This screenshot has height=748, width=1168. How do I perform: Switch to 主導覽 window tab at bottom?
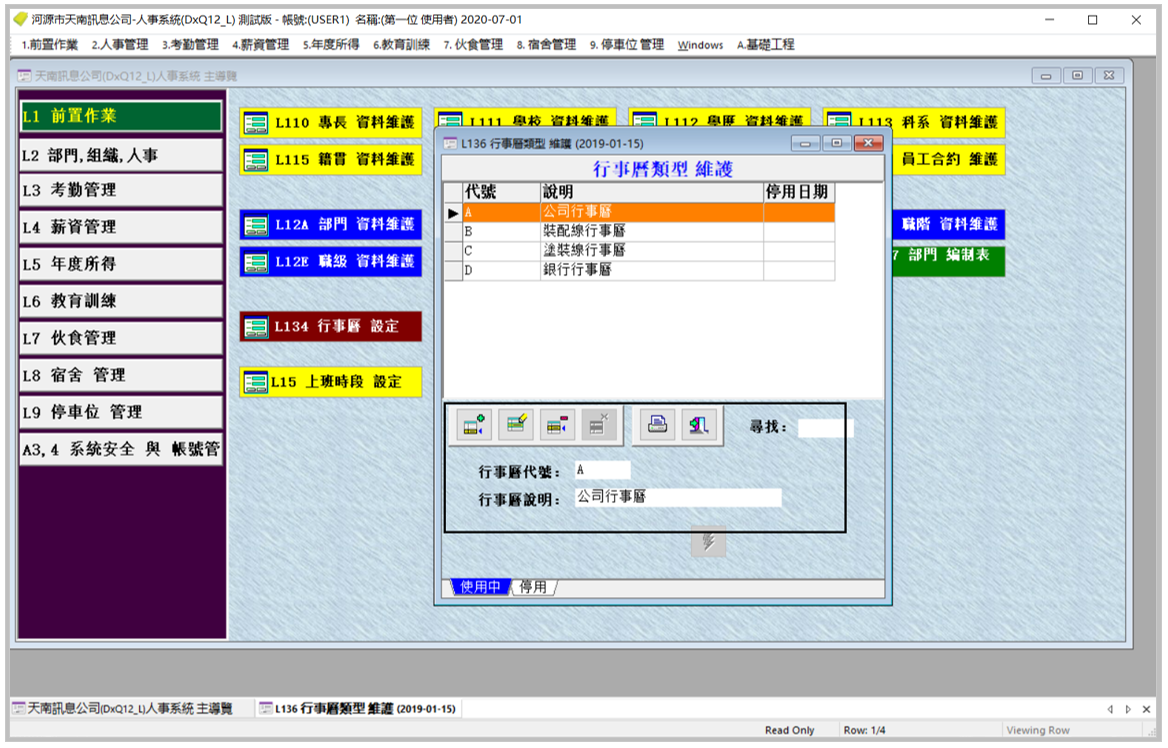[123, 709]
